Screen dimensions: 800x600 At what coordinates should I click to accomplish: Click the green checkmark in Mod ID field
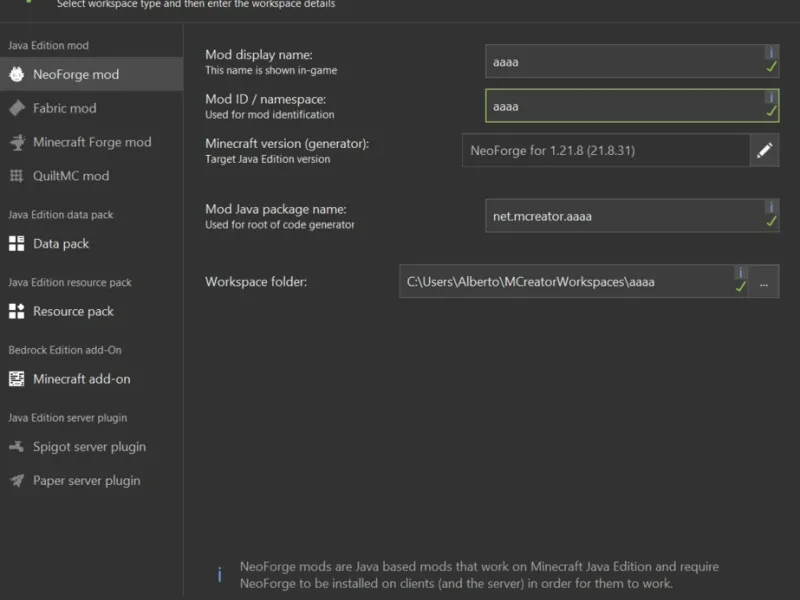tap(771, 111)
